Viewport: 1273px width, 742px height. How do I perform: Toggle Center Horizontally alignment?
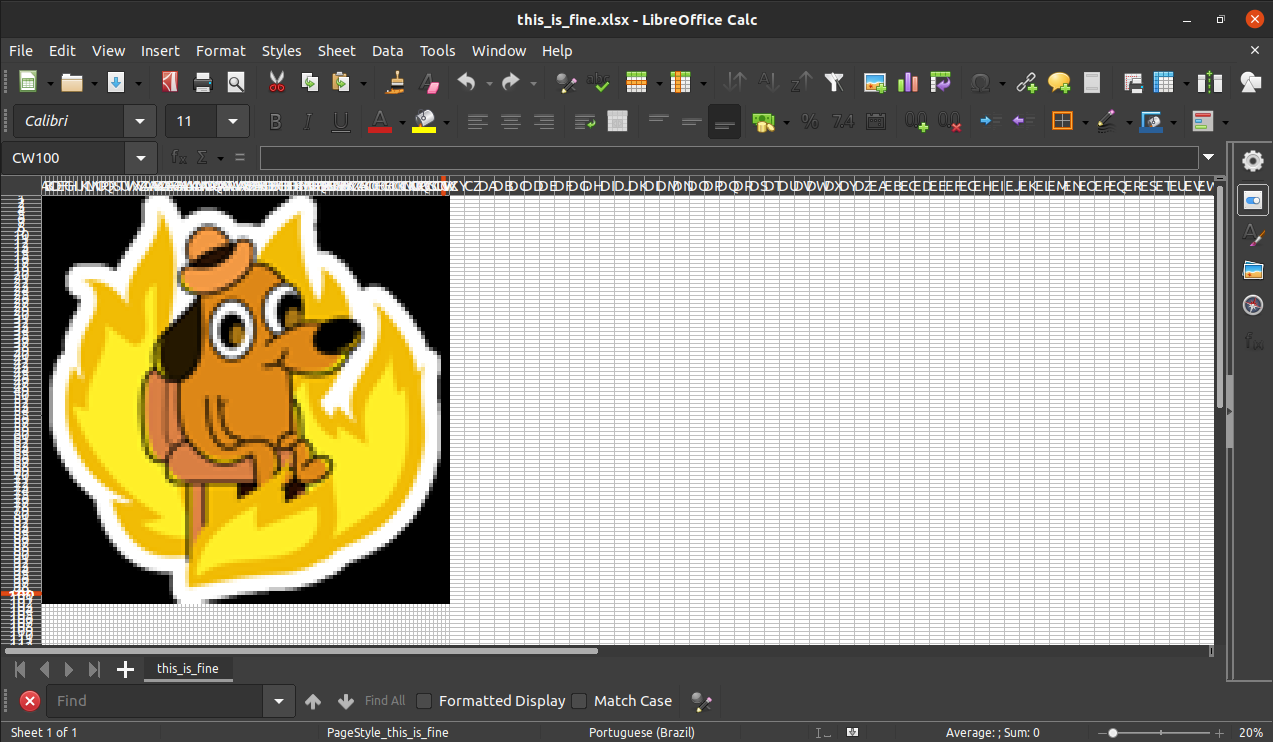511,121
